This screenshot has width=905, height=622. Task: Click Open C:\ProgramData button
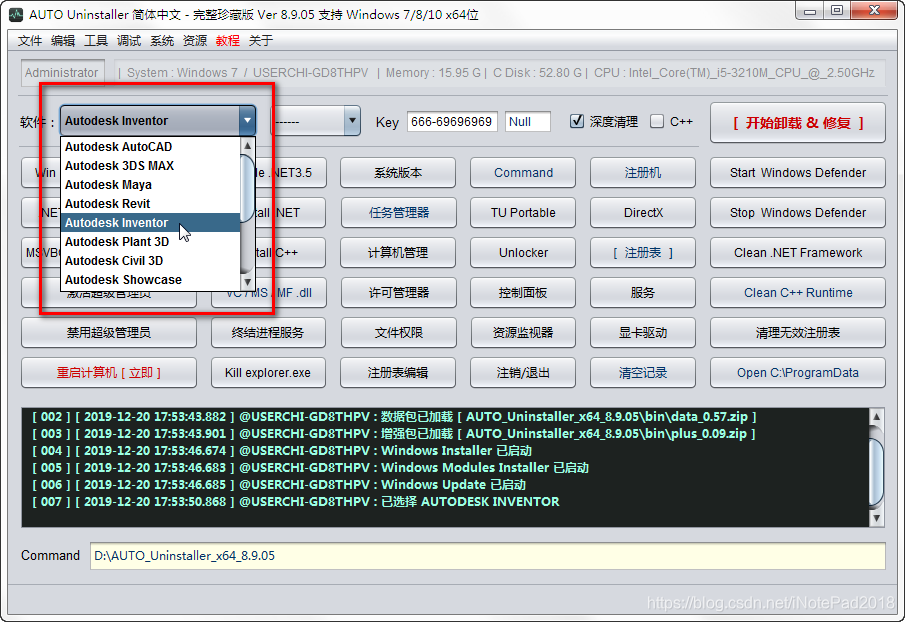click(798, 373)
